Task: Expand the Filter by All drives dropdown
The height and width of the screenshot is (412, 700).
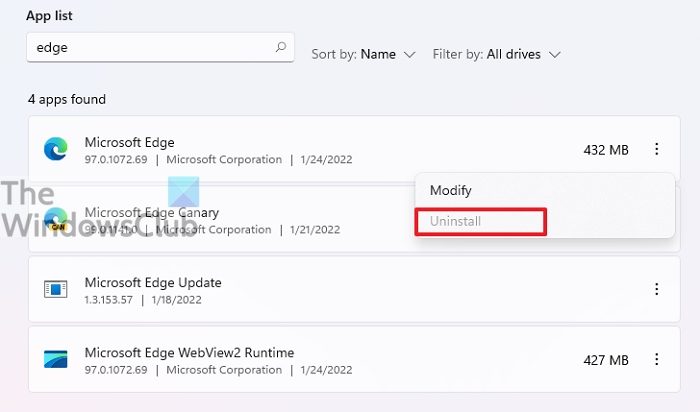Action: pos(496,54)
